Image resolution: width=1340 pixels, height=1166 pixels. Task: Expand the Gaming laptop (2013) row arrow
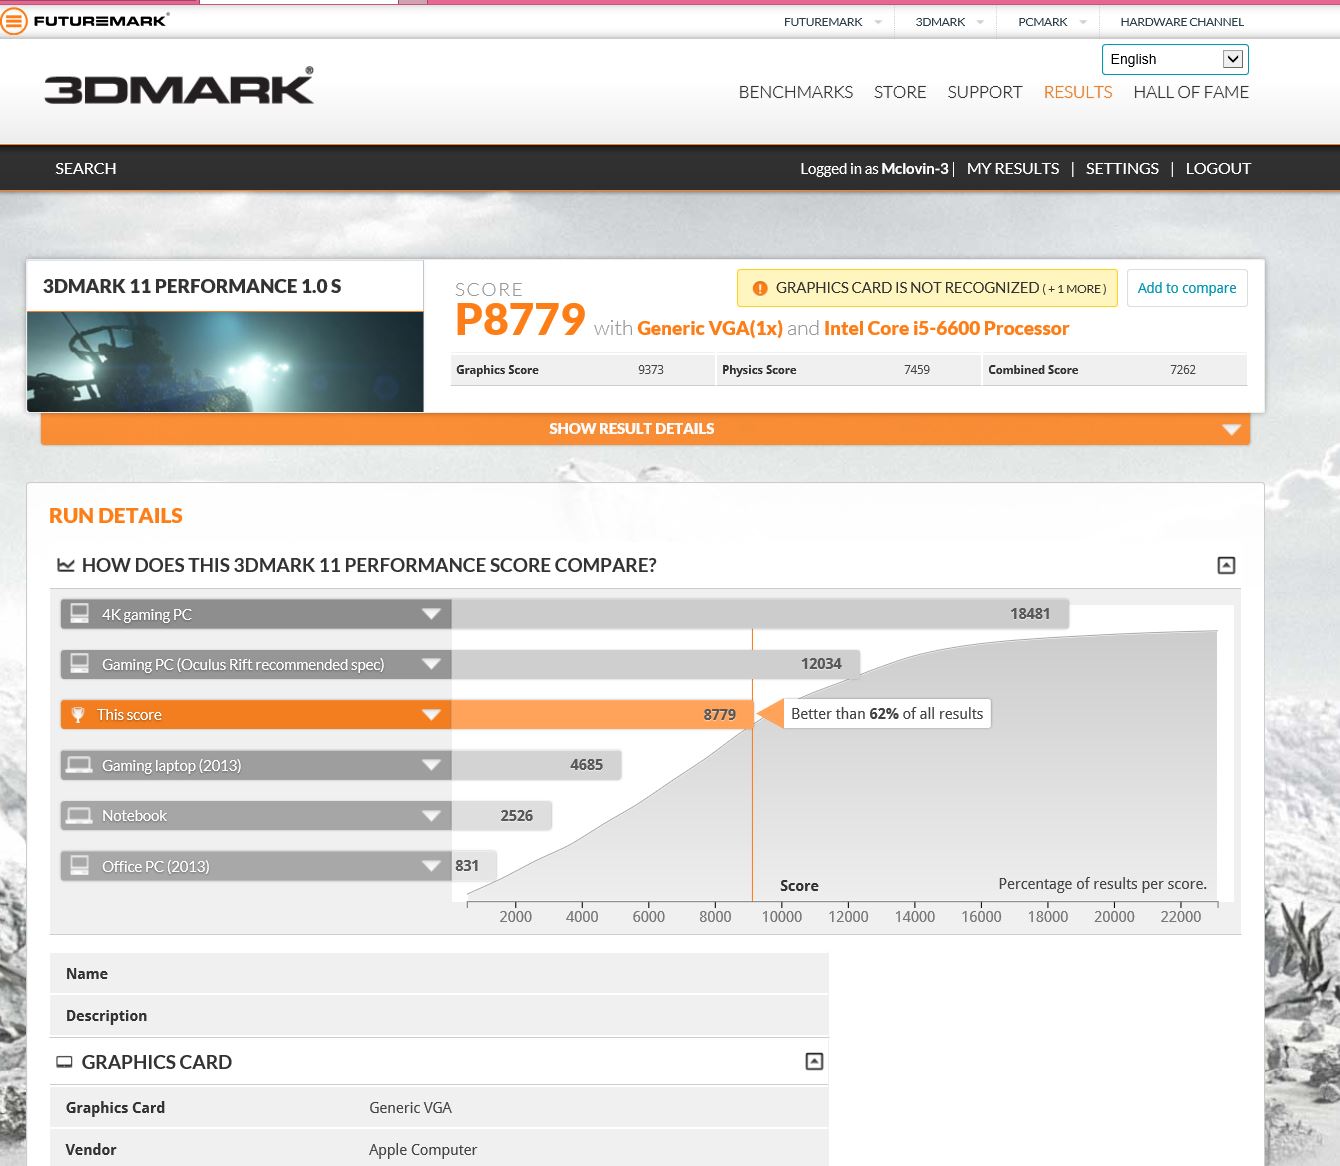point(431,765)
